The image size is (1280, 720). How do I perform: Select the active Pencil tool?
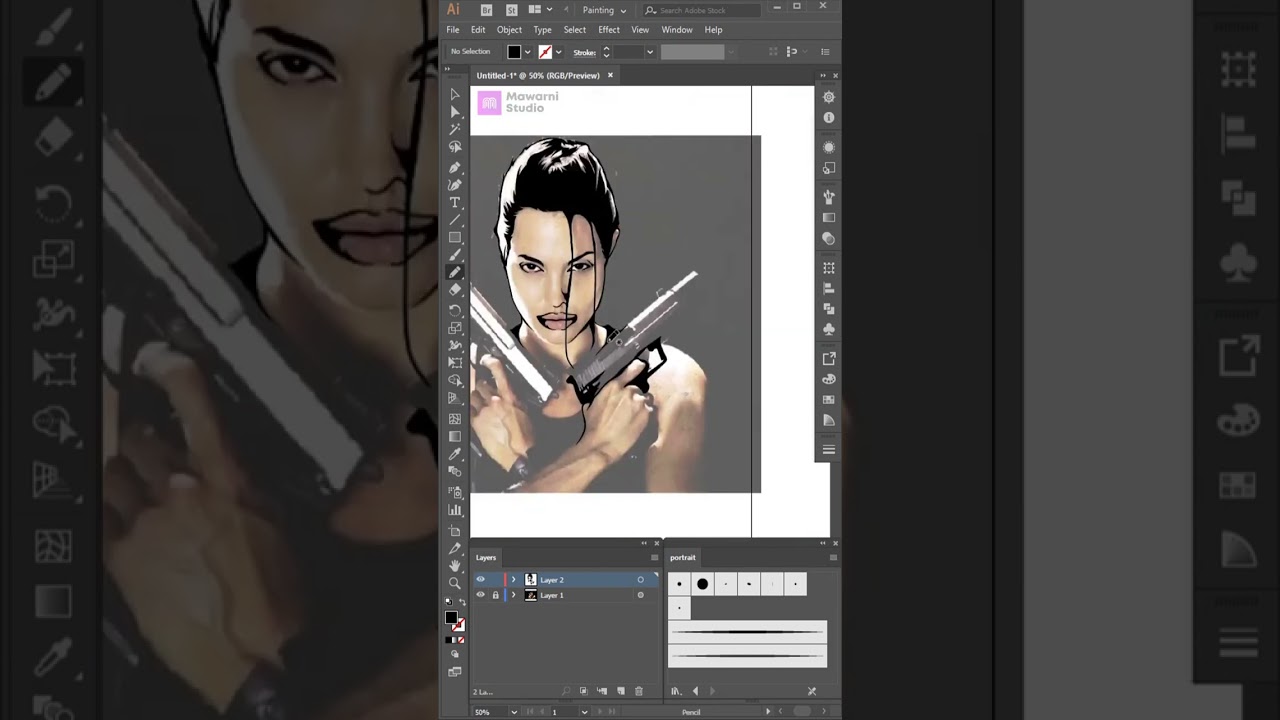[455, 272]
